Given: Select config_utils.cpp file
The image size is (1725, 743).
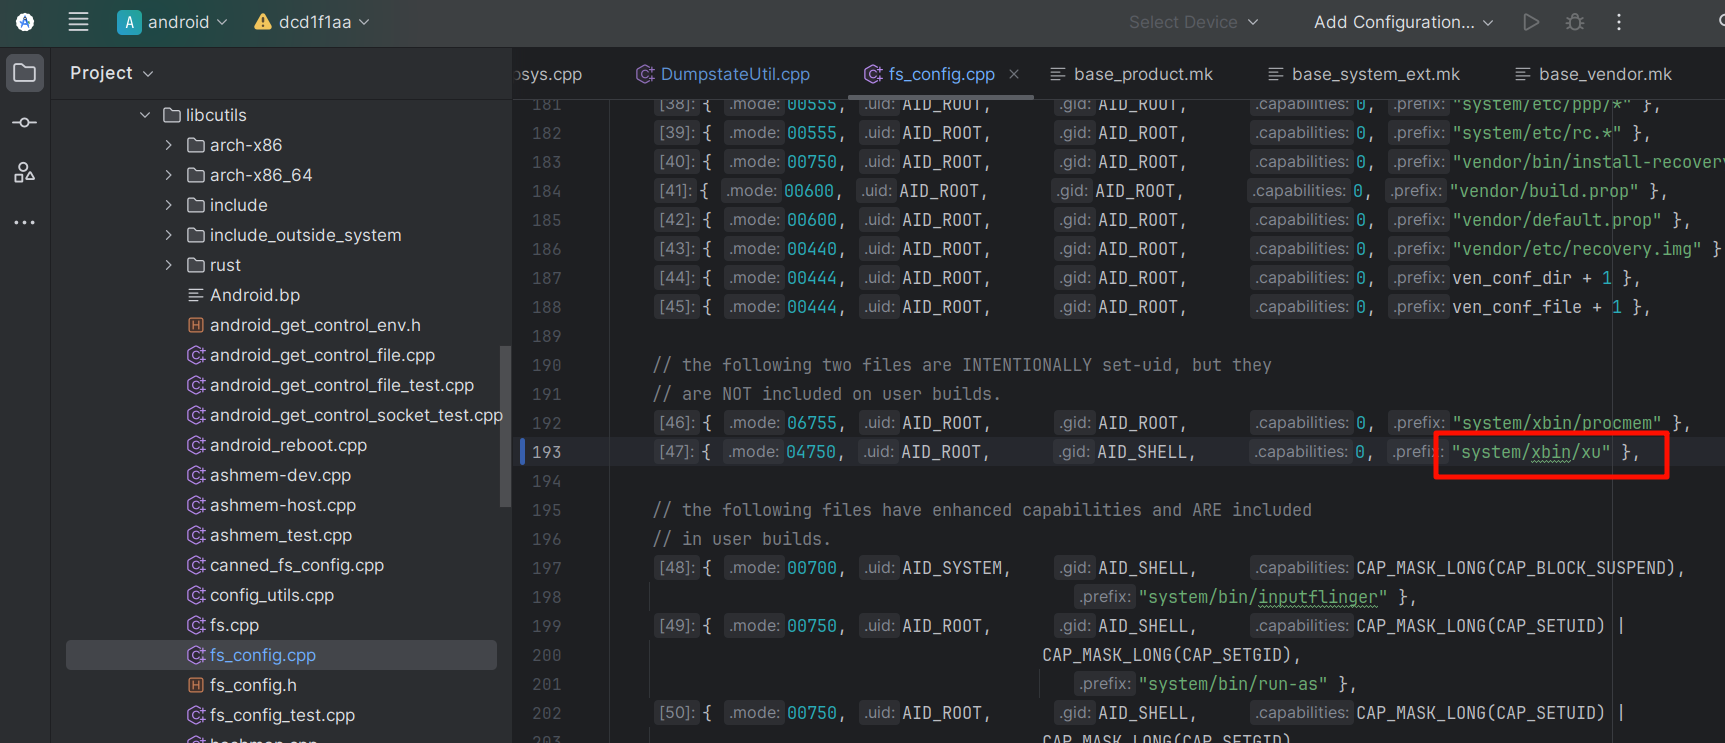Looking at the screenshot, I should (272, 595).
